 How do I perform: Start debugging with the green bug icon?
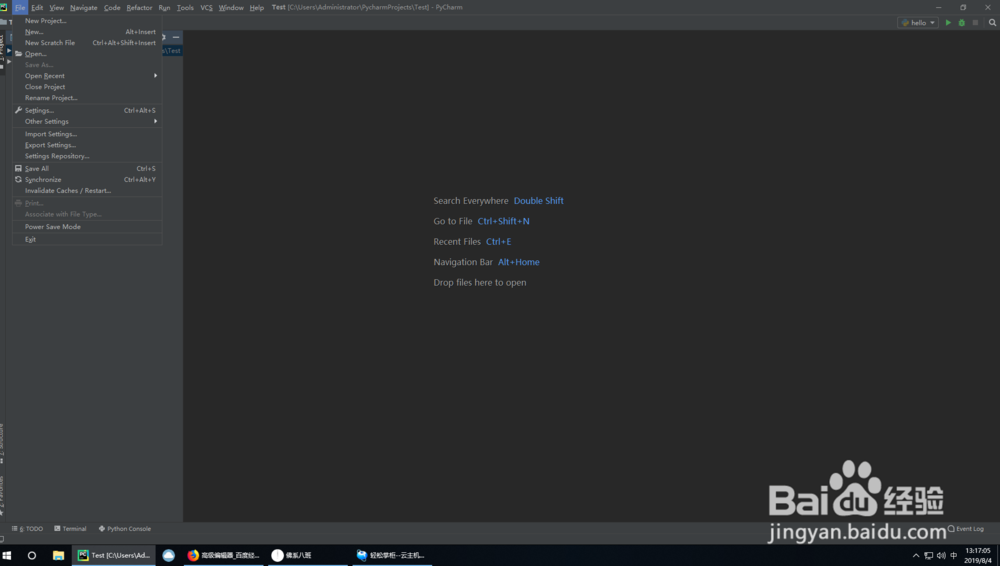point(962,22)
